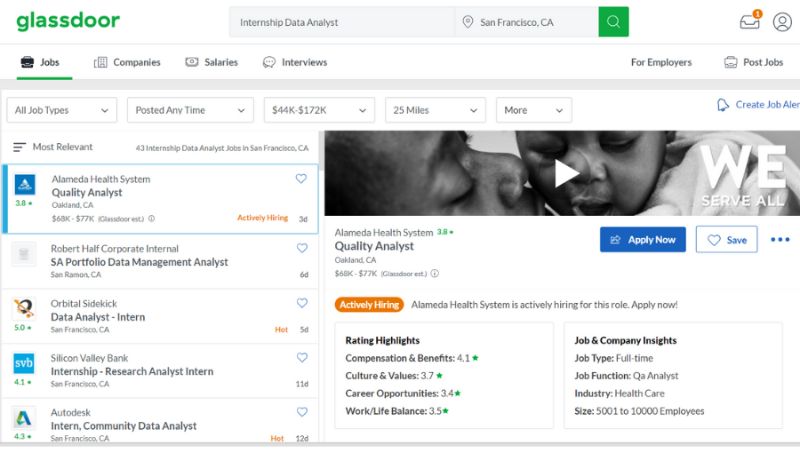Open Internship - Research Analyst Intern listing

[160, 371]
